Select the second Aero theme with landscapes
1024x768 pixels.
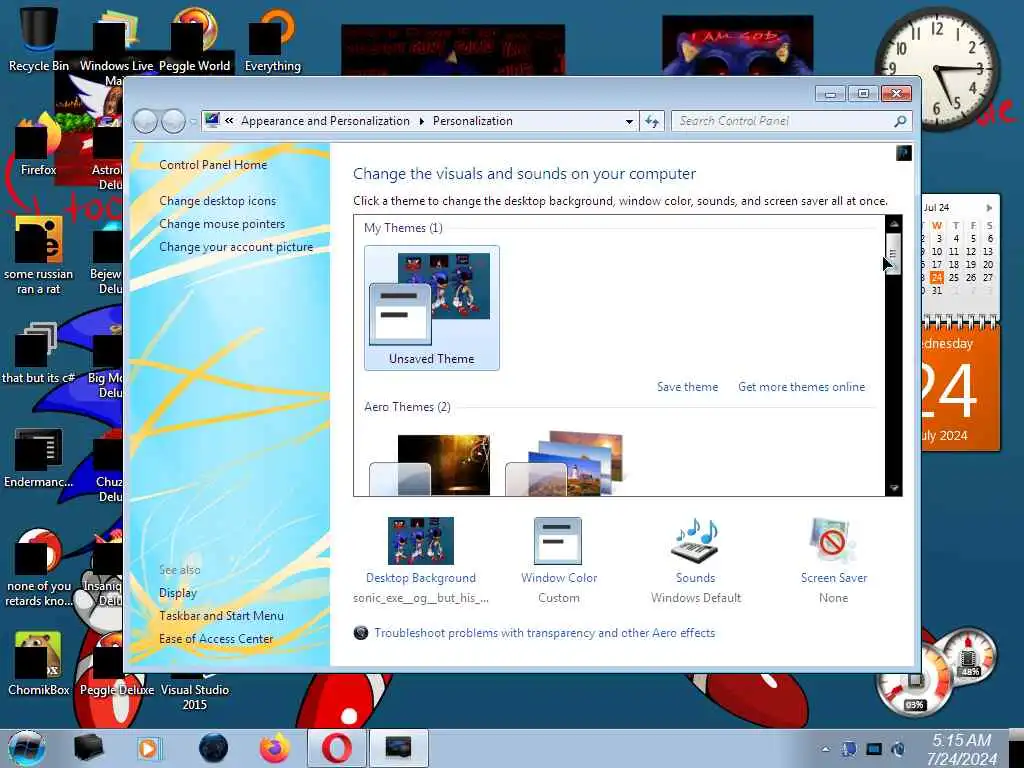pyautogui.click(x=566, y=463)
